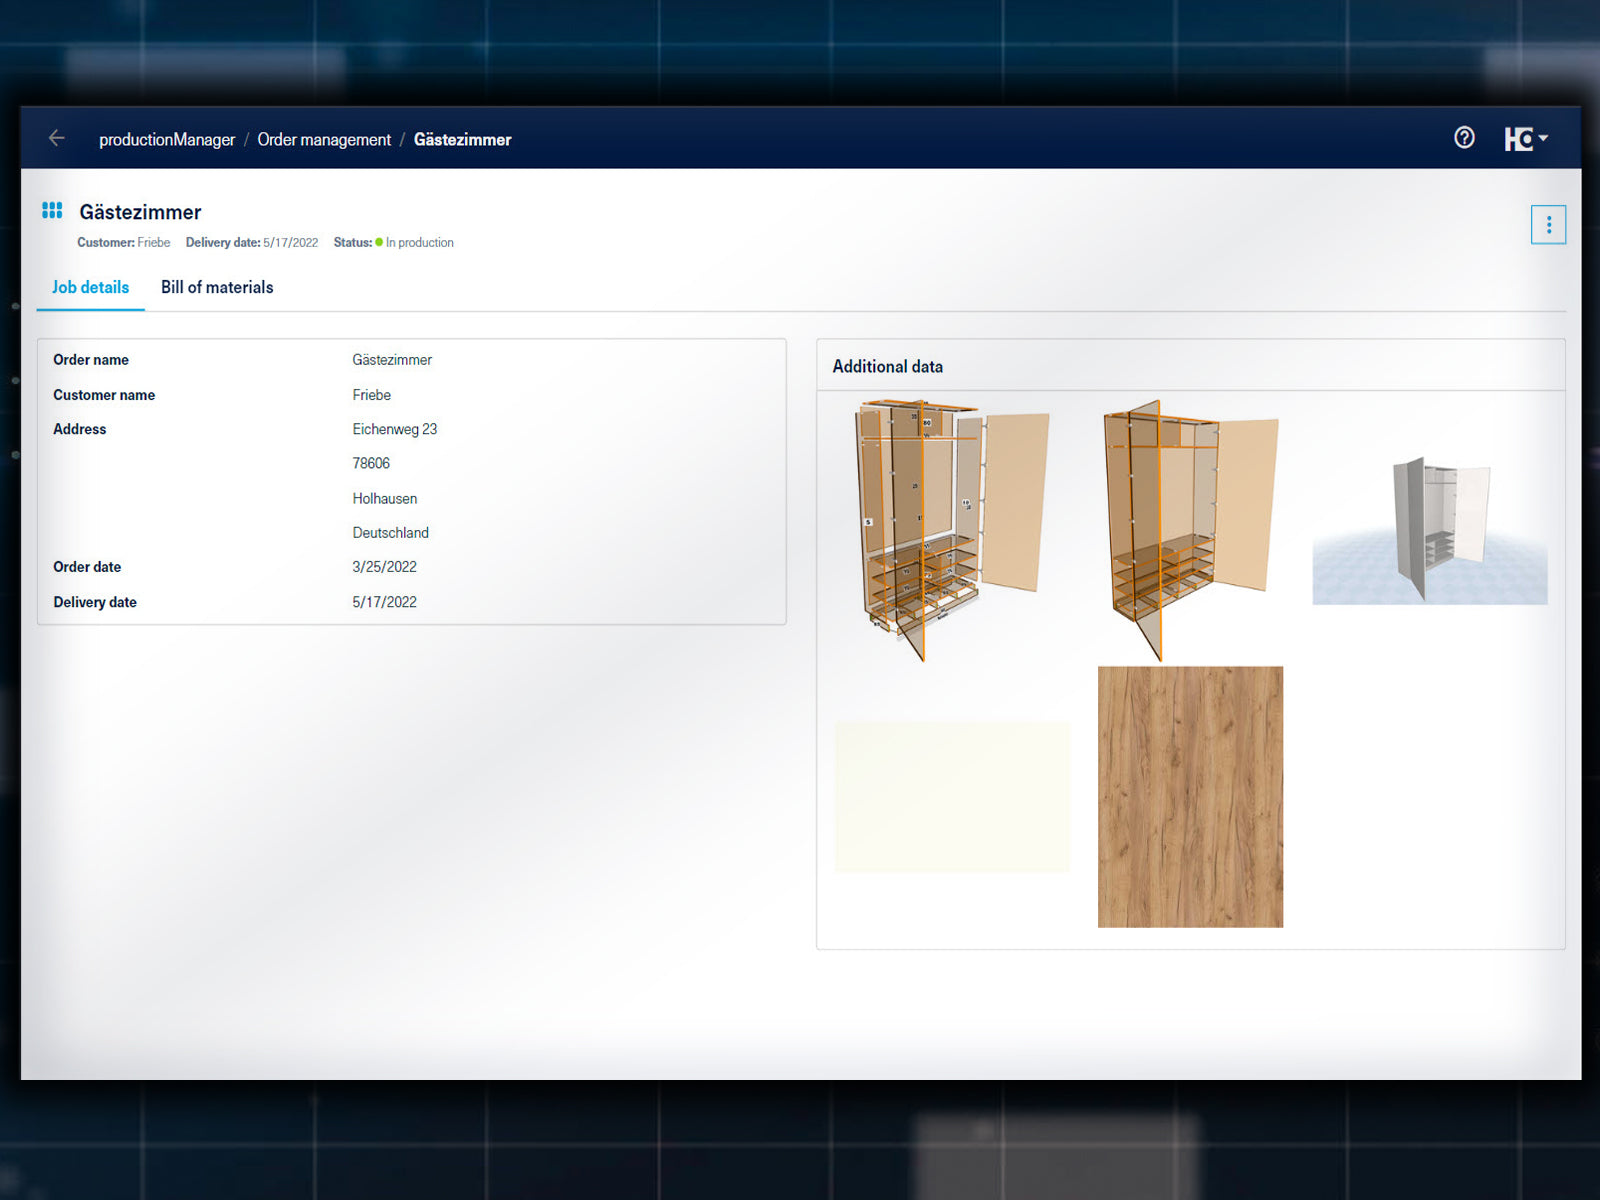1600x1200 pixels.
Task: Switch to the Job details tab
Action: coord(90,288)
